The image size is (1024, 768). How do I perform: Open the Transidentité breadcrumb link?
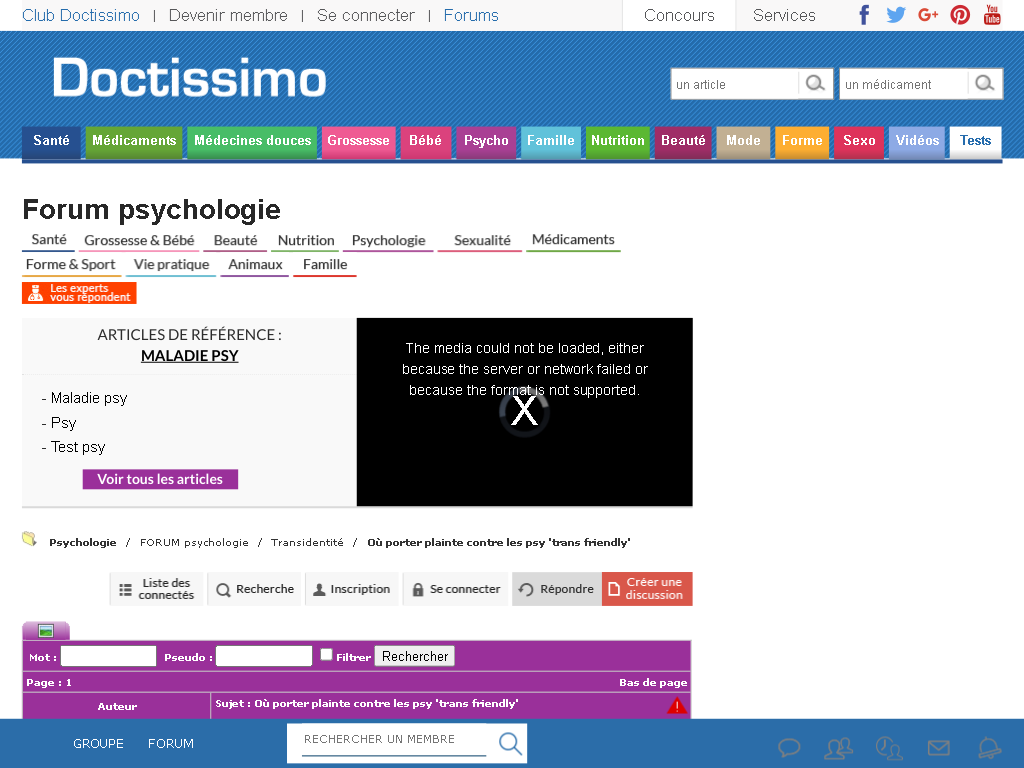tap(307, 543)
